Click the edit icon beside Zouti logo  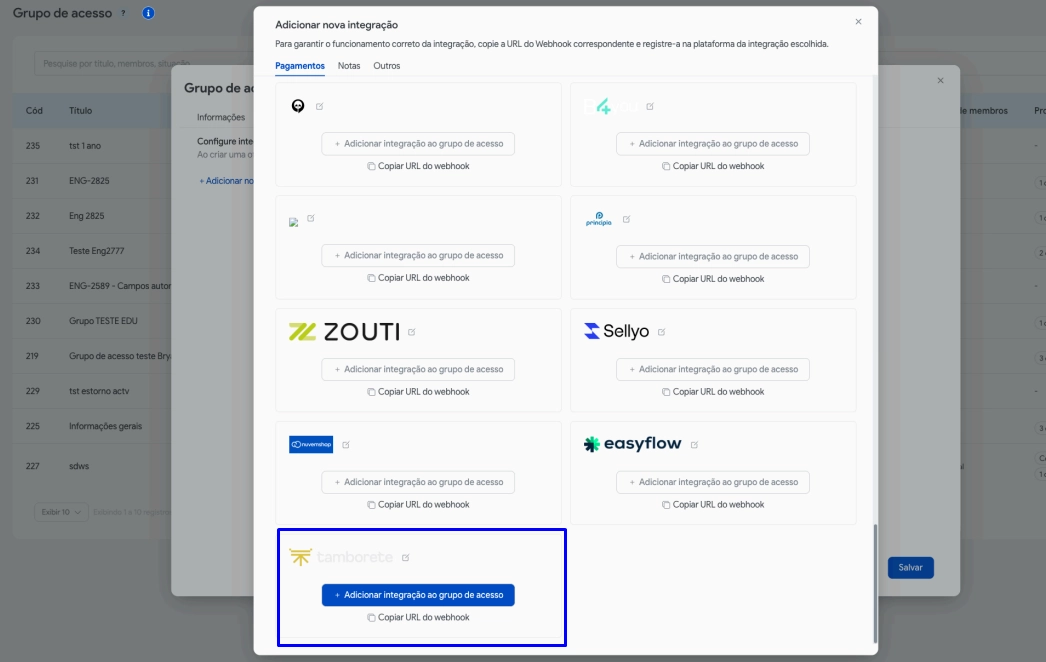[x=412, y=332]
